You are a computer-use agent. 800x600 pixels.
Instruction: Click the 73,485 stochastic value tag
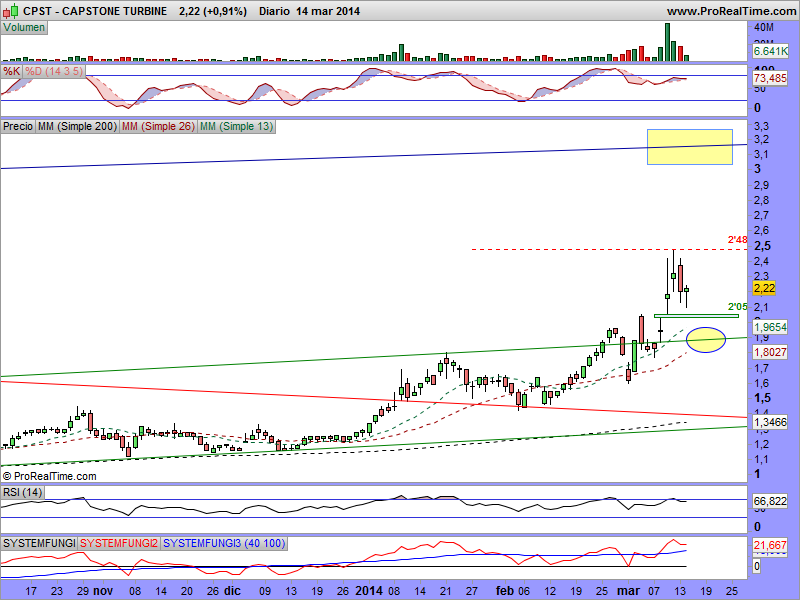770,78
